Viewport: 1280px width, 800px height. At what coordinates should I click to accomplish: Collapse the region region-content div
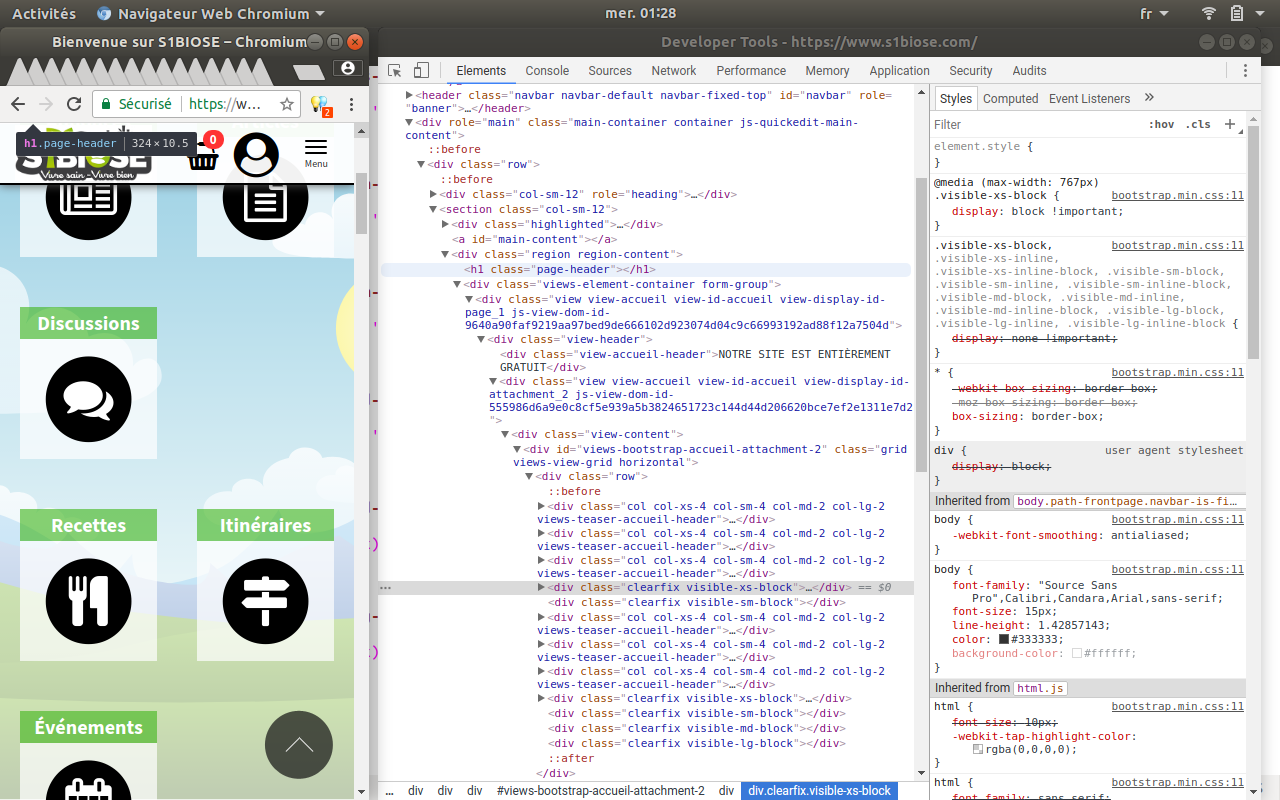445,254
